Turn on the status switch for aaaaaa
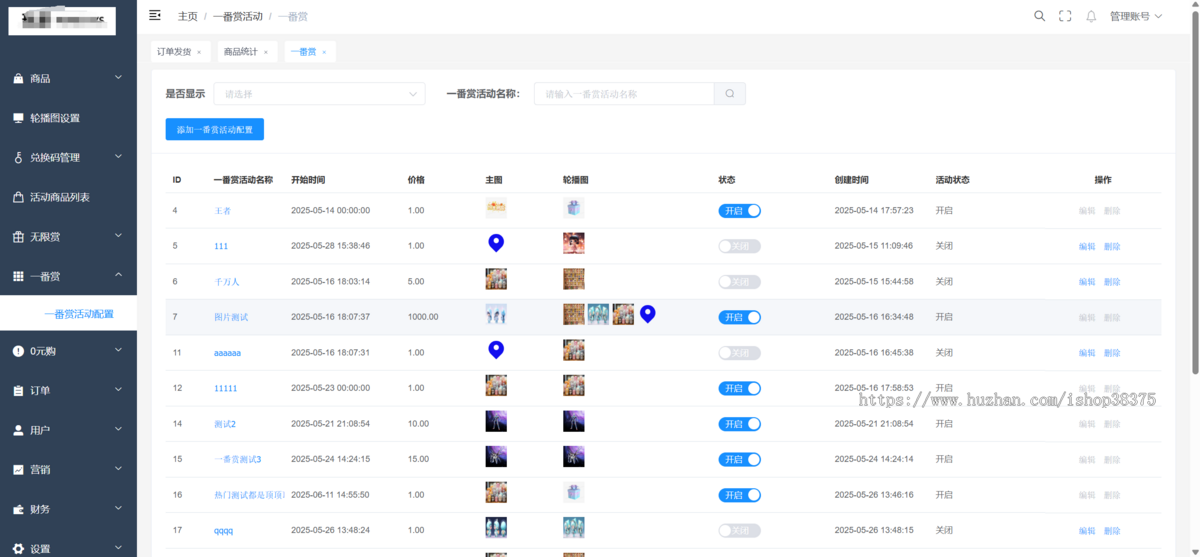This screenshot has height=557, width=1200. (x=739, y=353)
